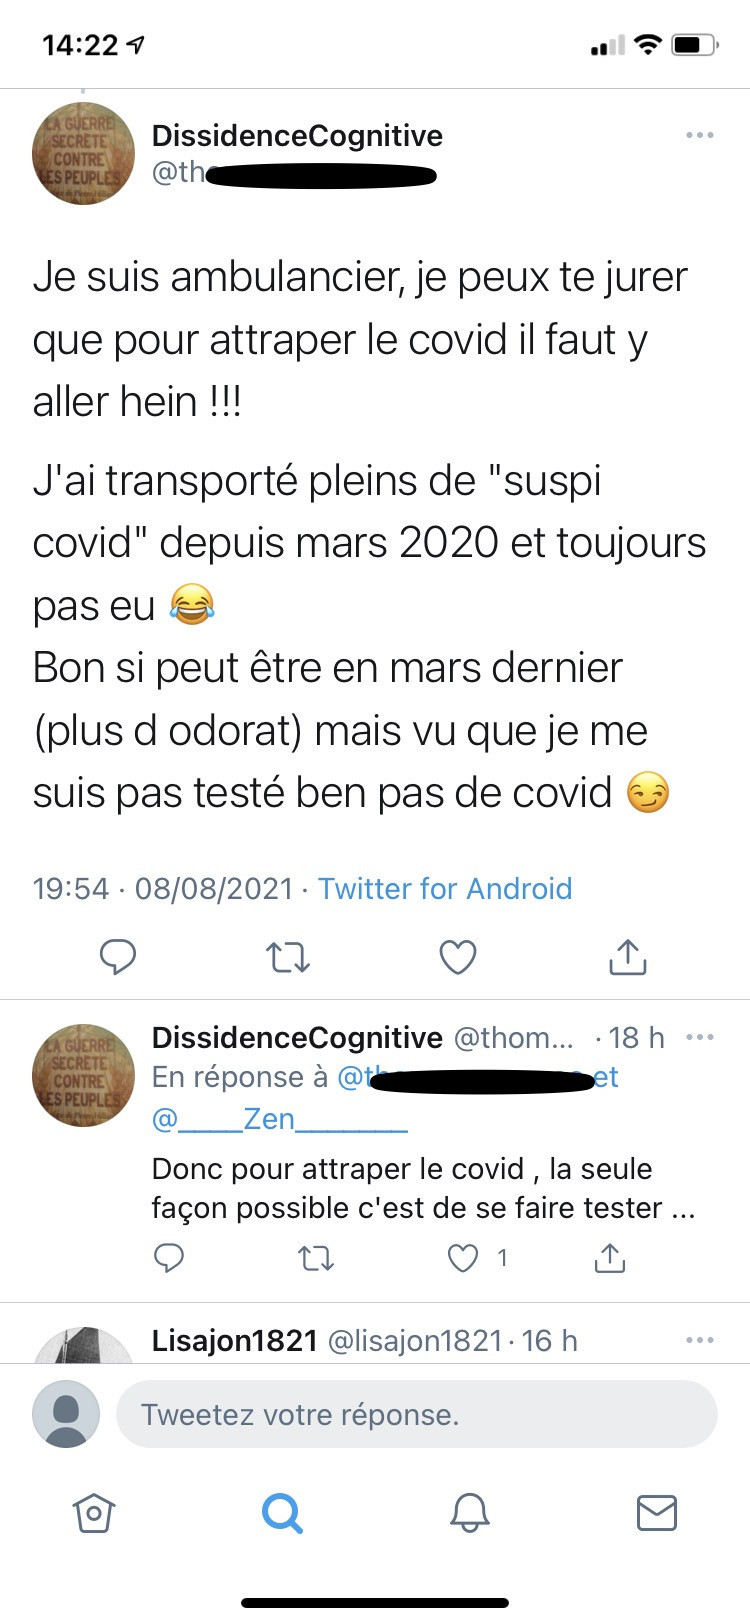Open the Search tab
The width and height of the screenshot is (750, 1624).
(x=282, y=1513)
